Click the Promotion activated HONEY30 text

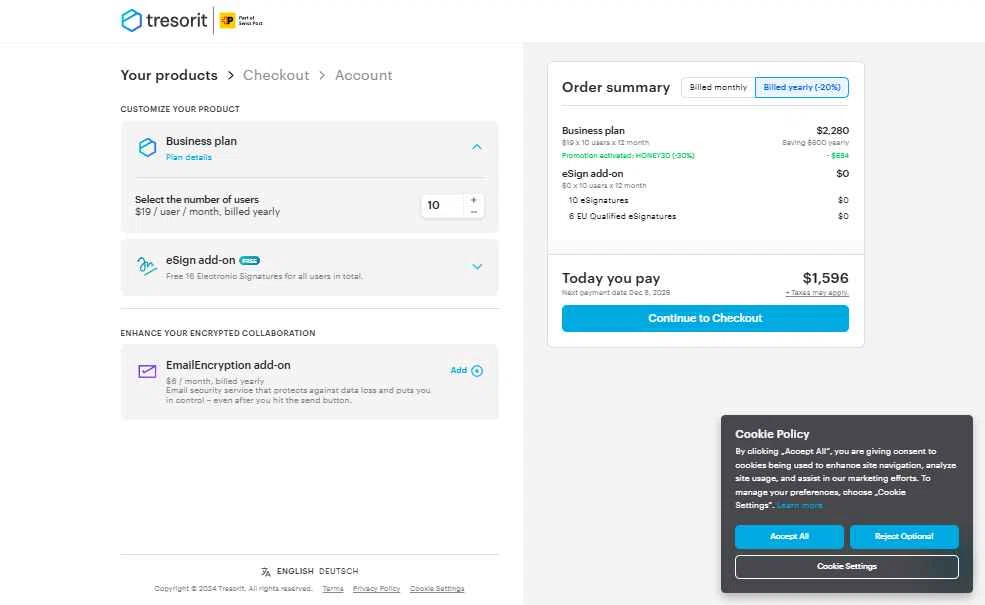628,156
